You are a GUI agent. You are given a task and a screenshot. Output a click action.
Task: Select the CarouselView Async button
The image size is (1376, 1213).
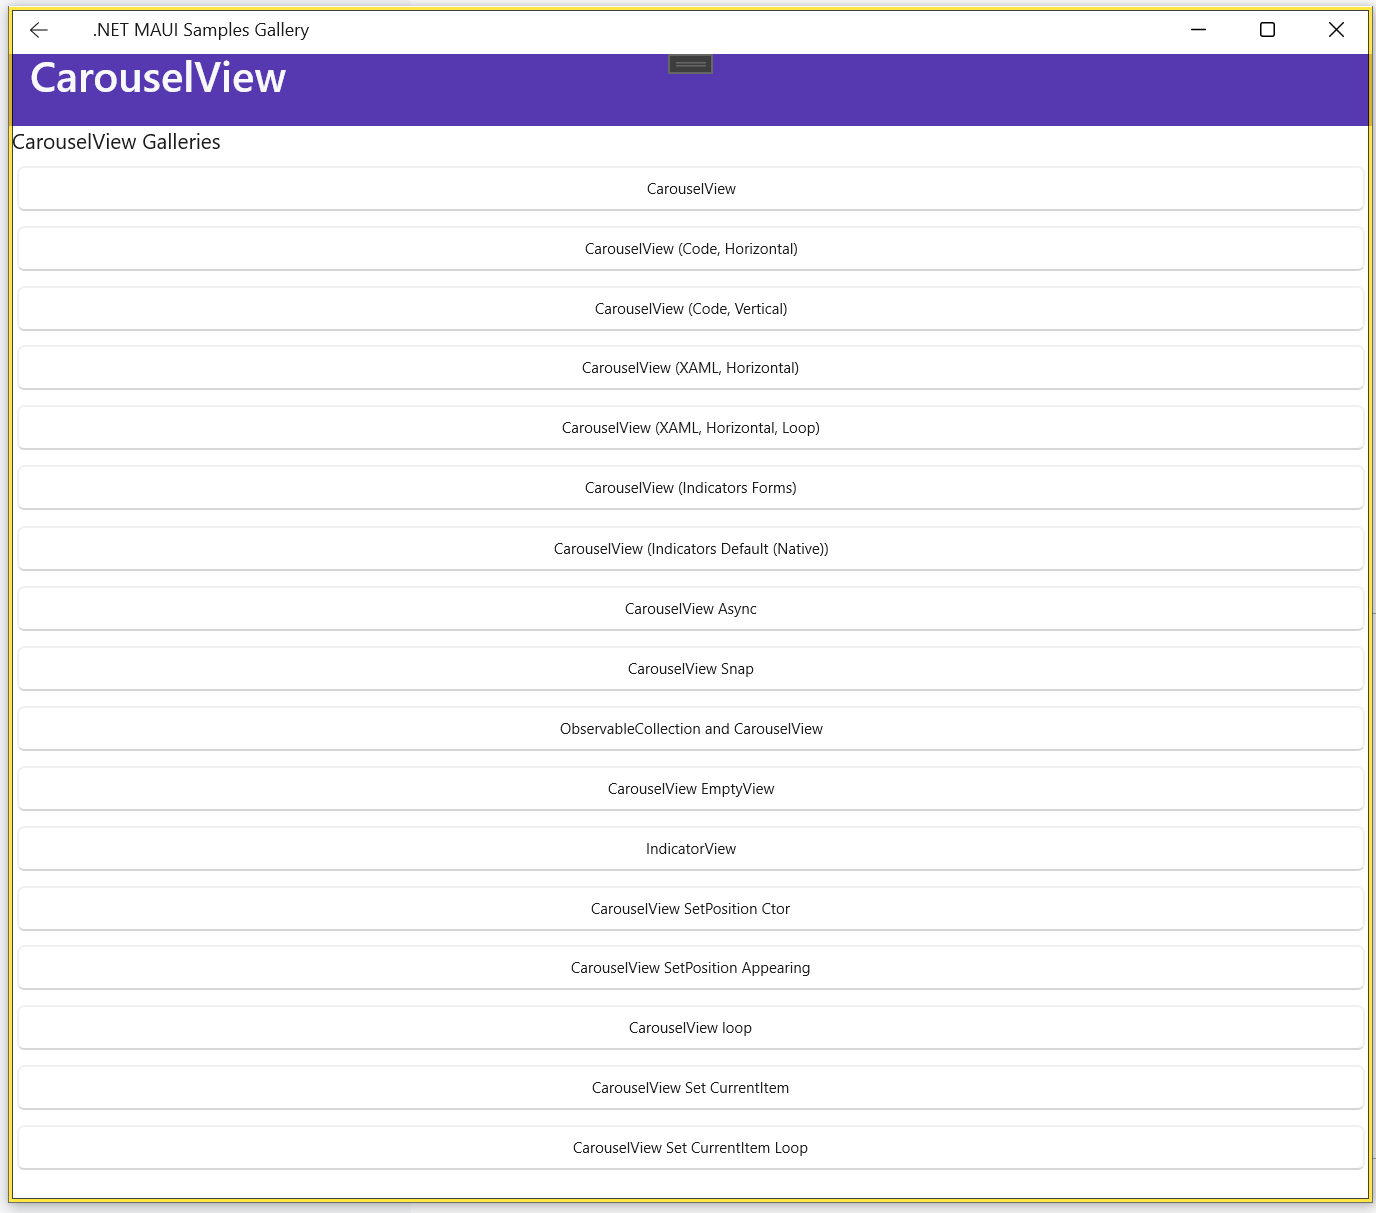pos(690,609)
